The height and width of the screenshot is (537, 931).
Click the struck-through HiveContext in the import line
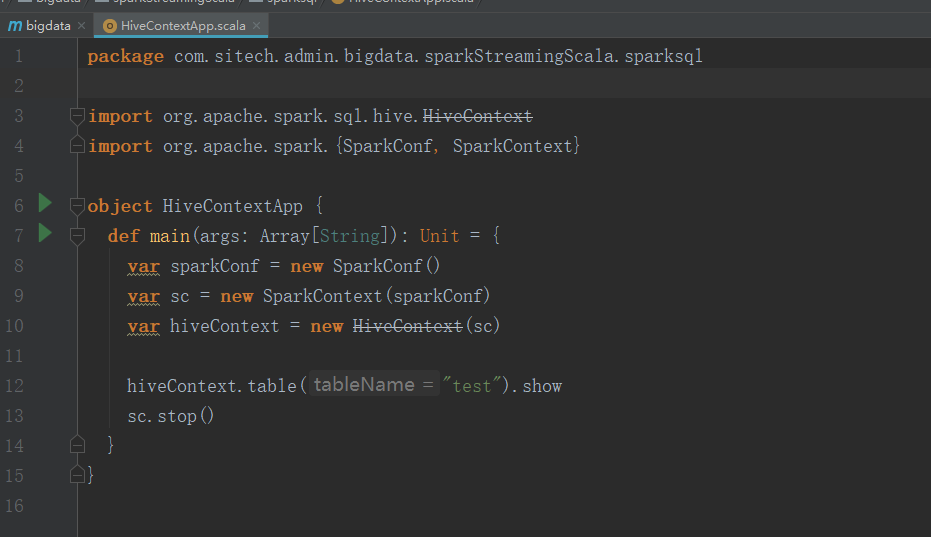tap(477, 116)
